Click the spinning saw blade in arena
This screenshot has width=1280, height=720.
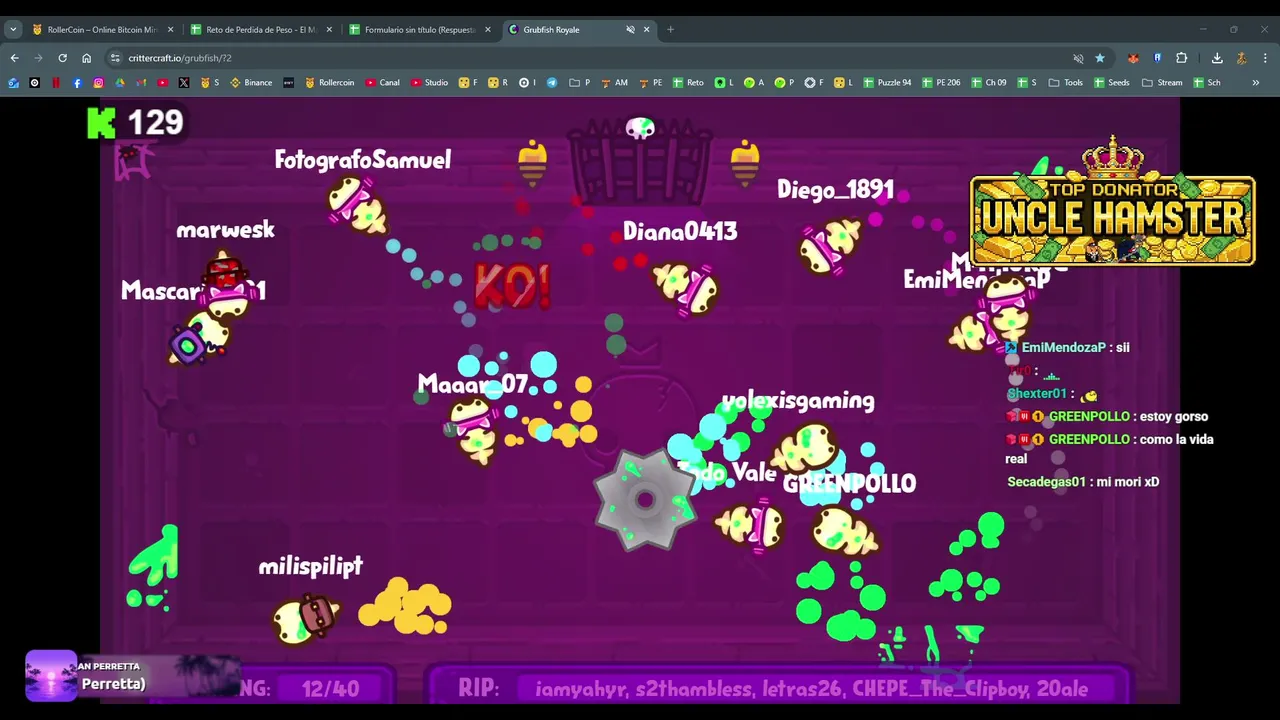coord(644,500)
